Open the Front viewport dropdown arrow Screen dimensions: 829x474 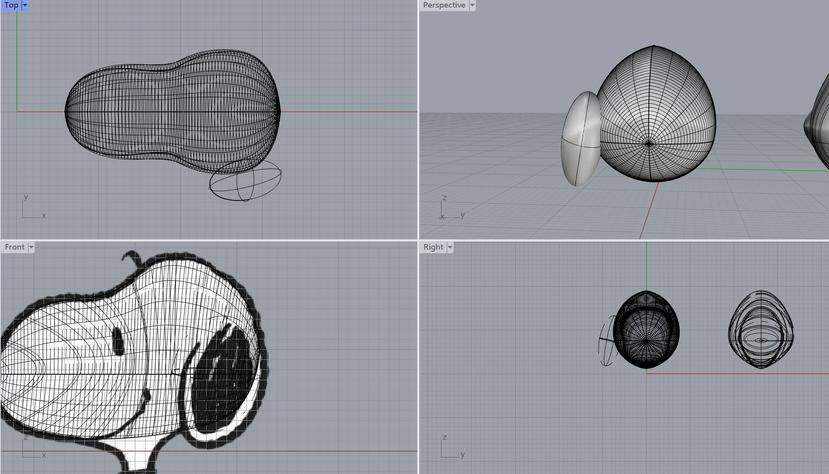tap(31, 247)
